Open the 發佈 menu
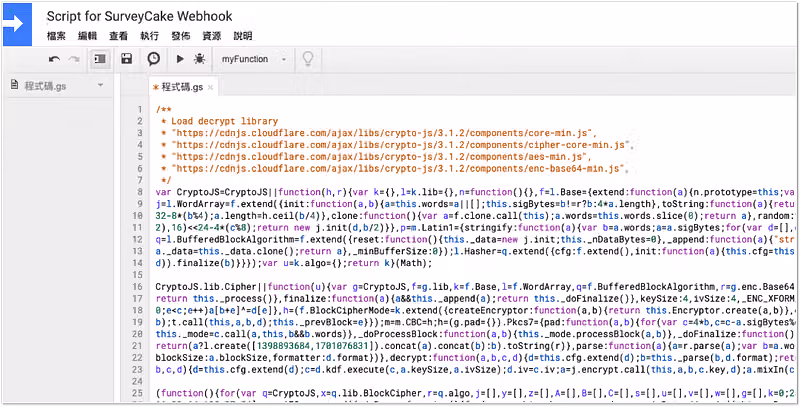 point(181,36)
